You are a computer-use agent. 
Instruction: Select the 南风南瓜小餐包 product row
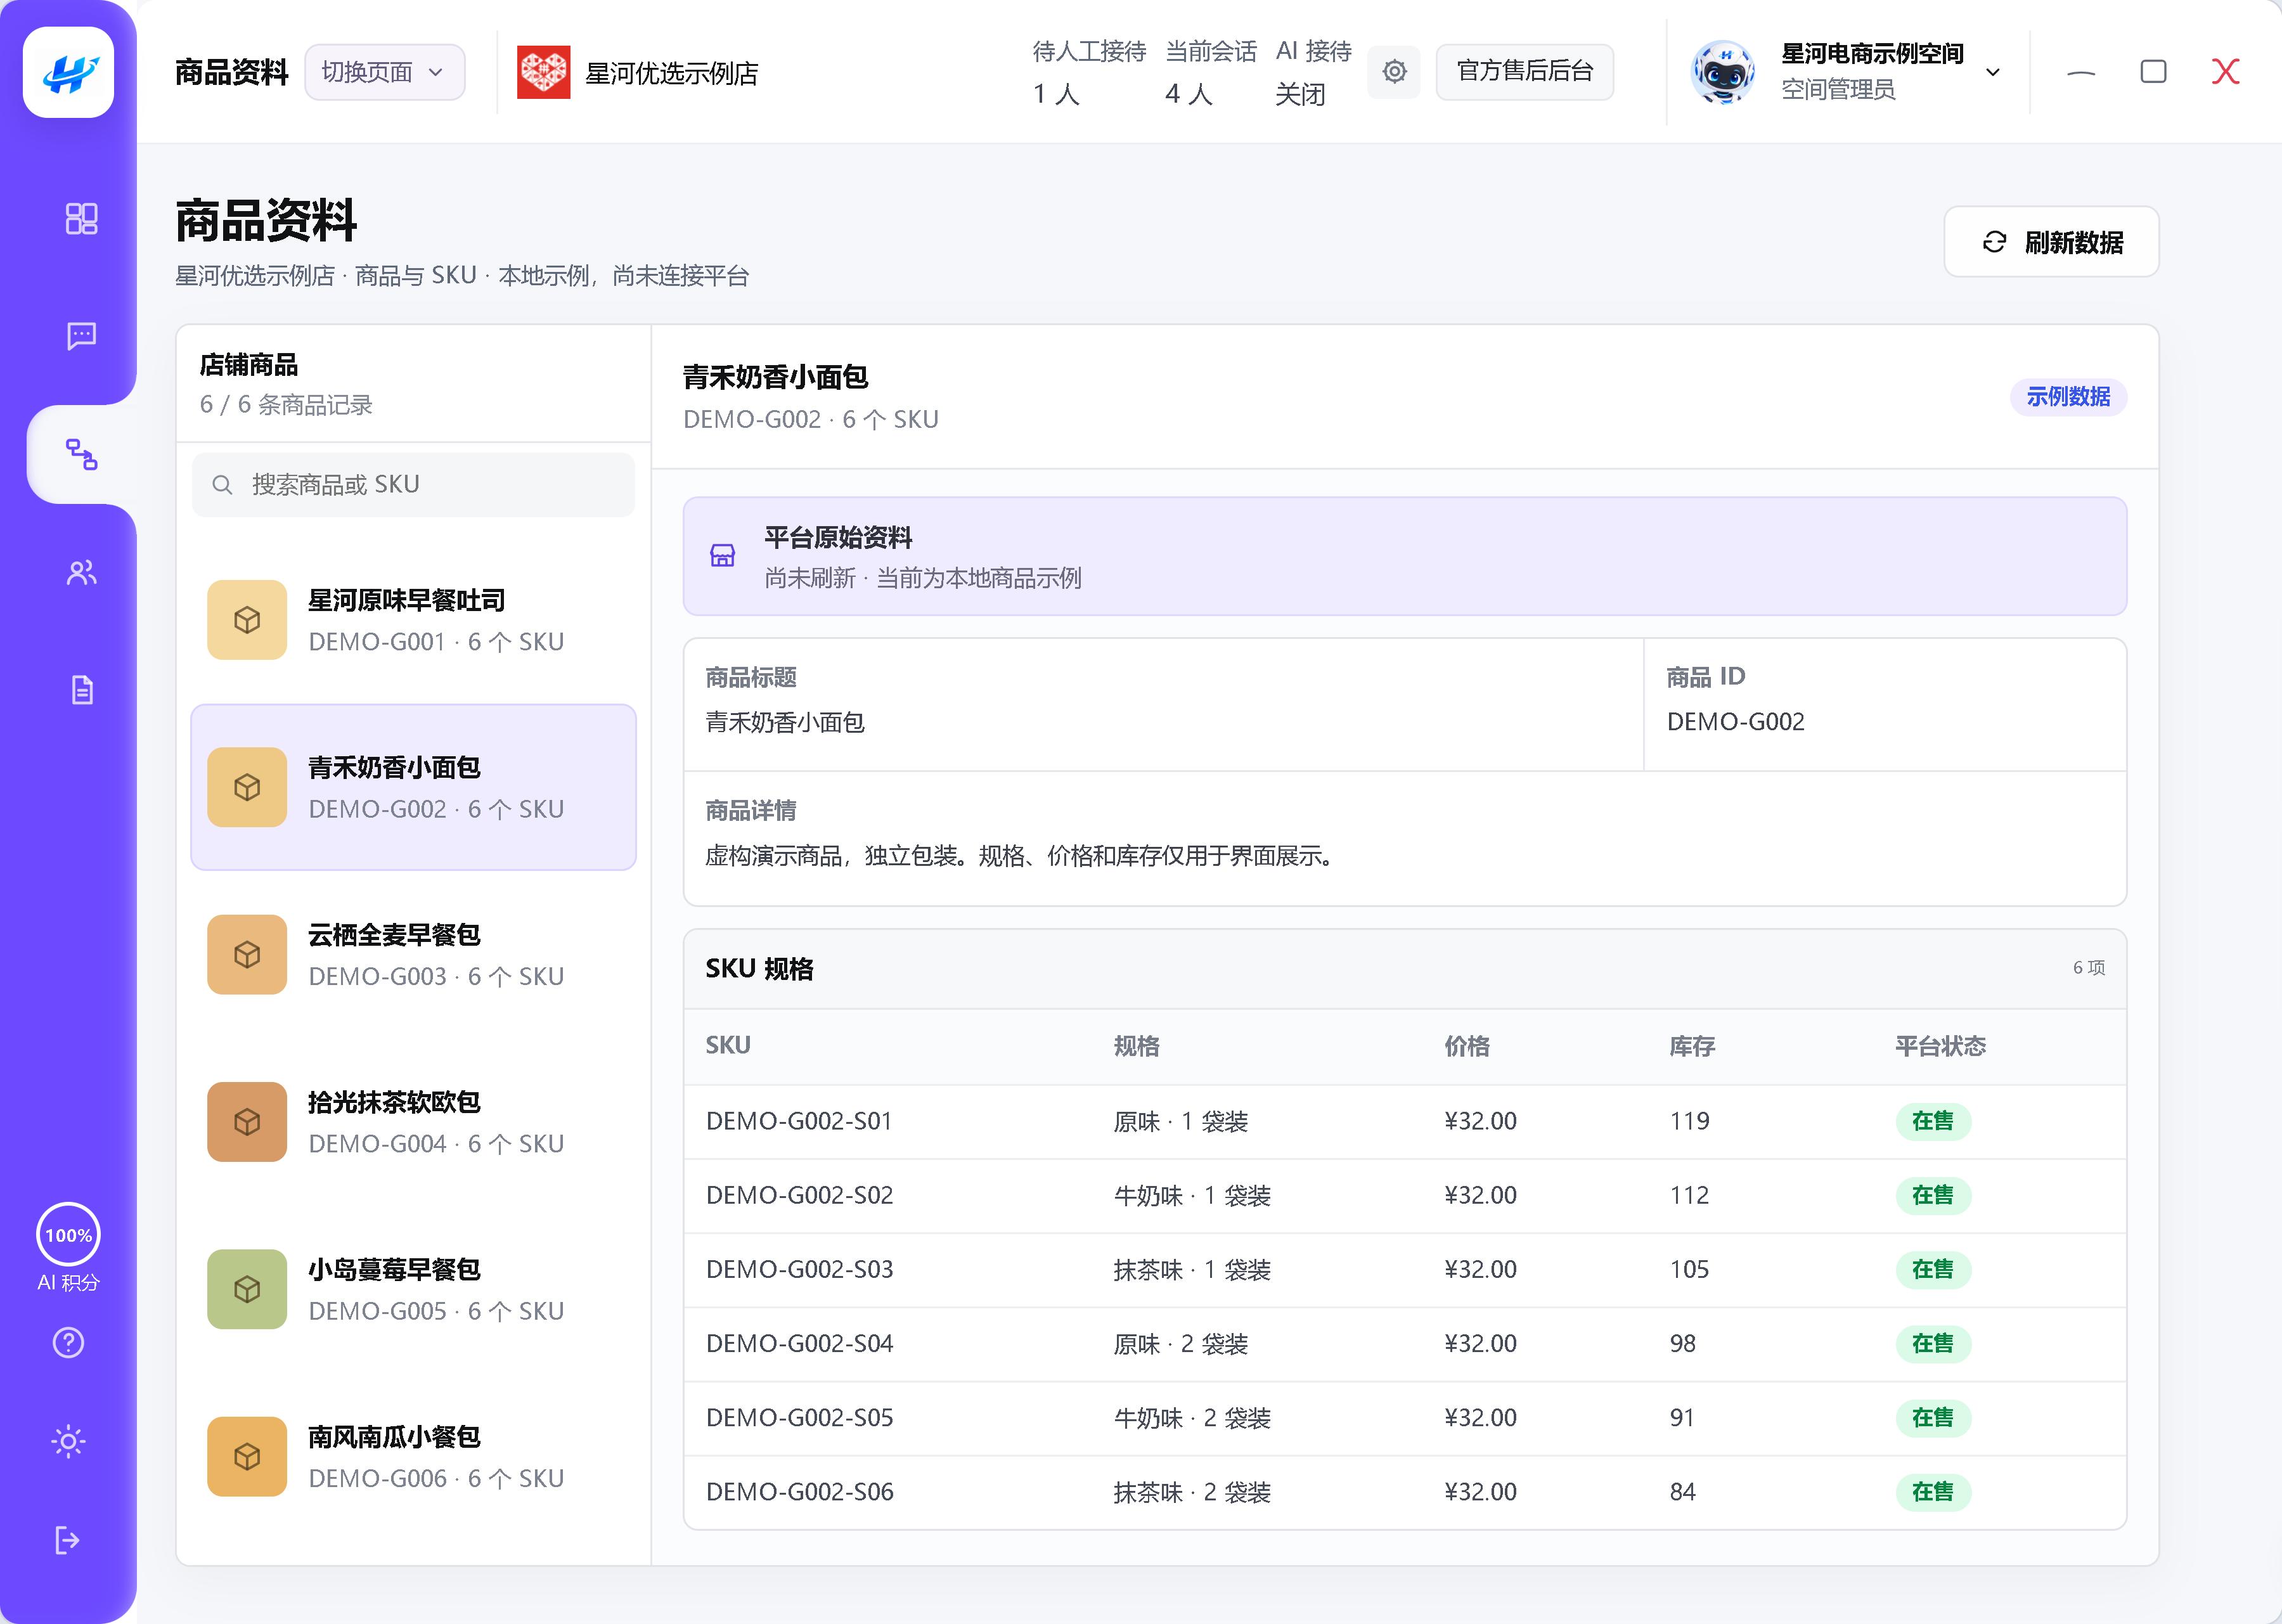(413, 1456)
